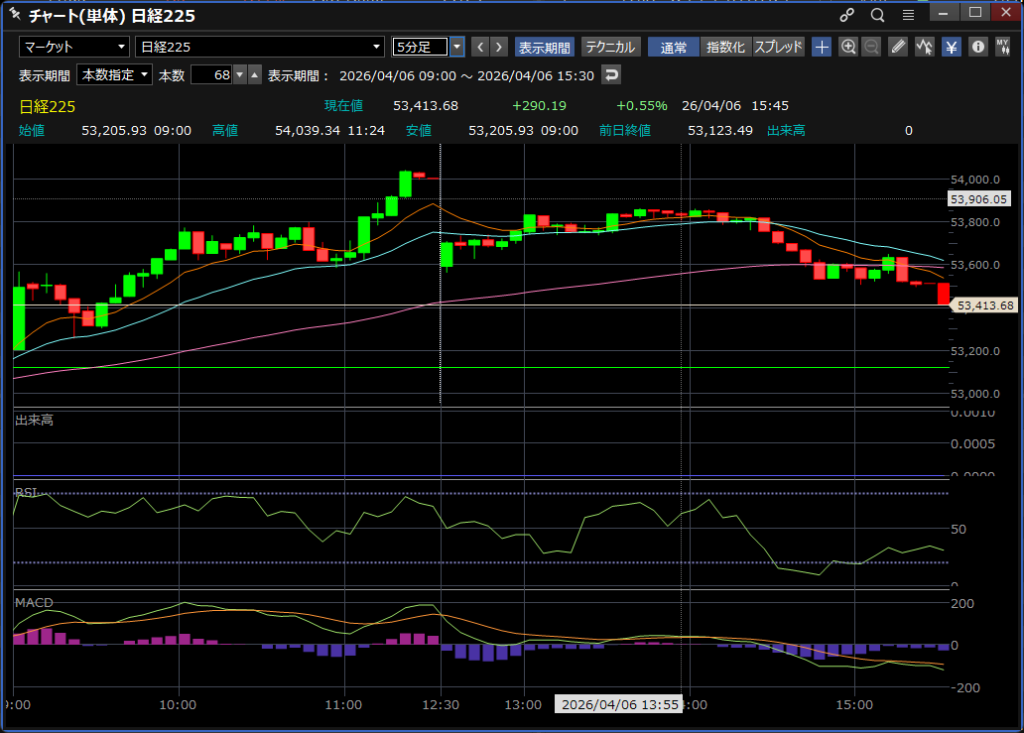Click the chart line pointer icon
1024x733 pixels.
point(924,47)
